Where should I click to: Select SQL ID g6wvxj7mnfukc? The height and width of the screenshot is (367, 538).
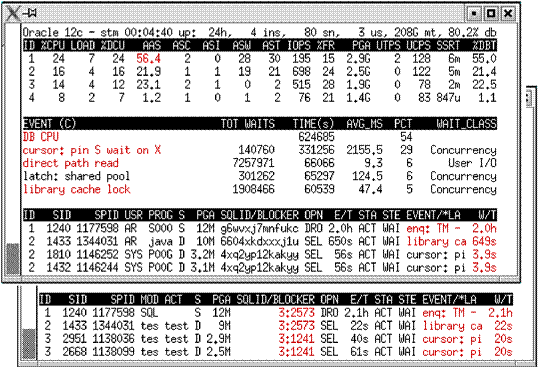click(259, 228)
